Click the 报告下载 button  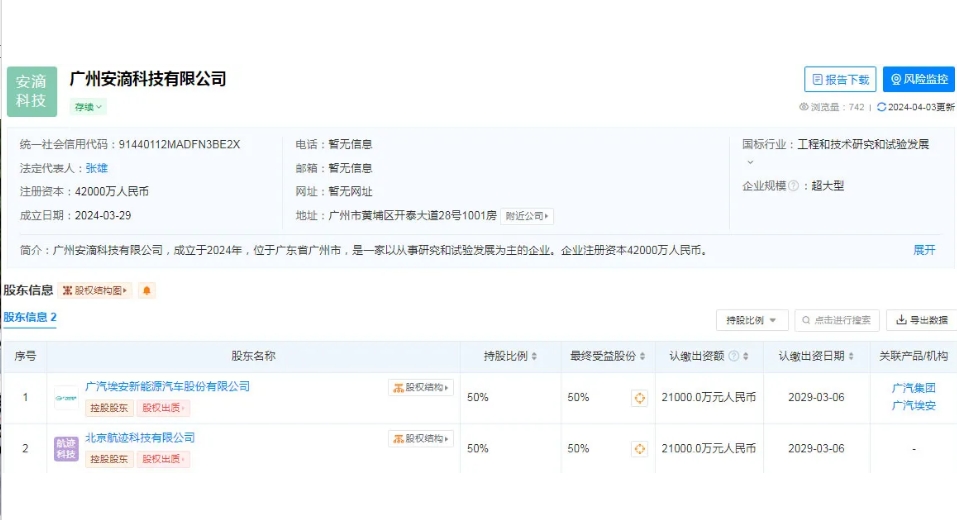click(x=840, y=79)
